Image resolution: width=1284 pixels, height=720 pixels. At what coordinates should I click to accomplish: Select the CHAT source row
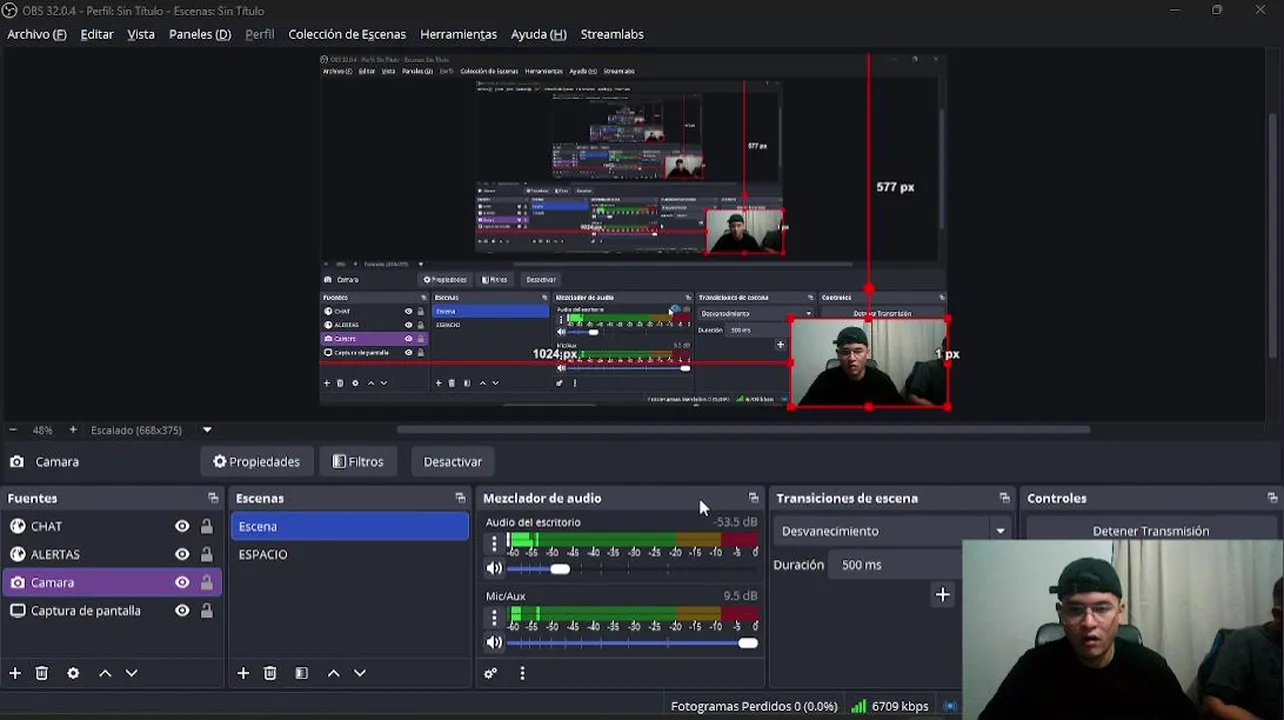(112, 526)
